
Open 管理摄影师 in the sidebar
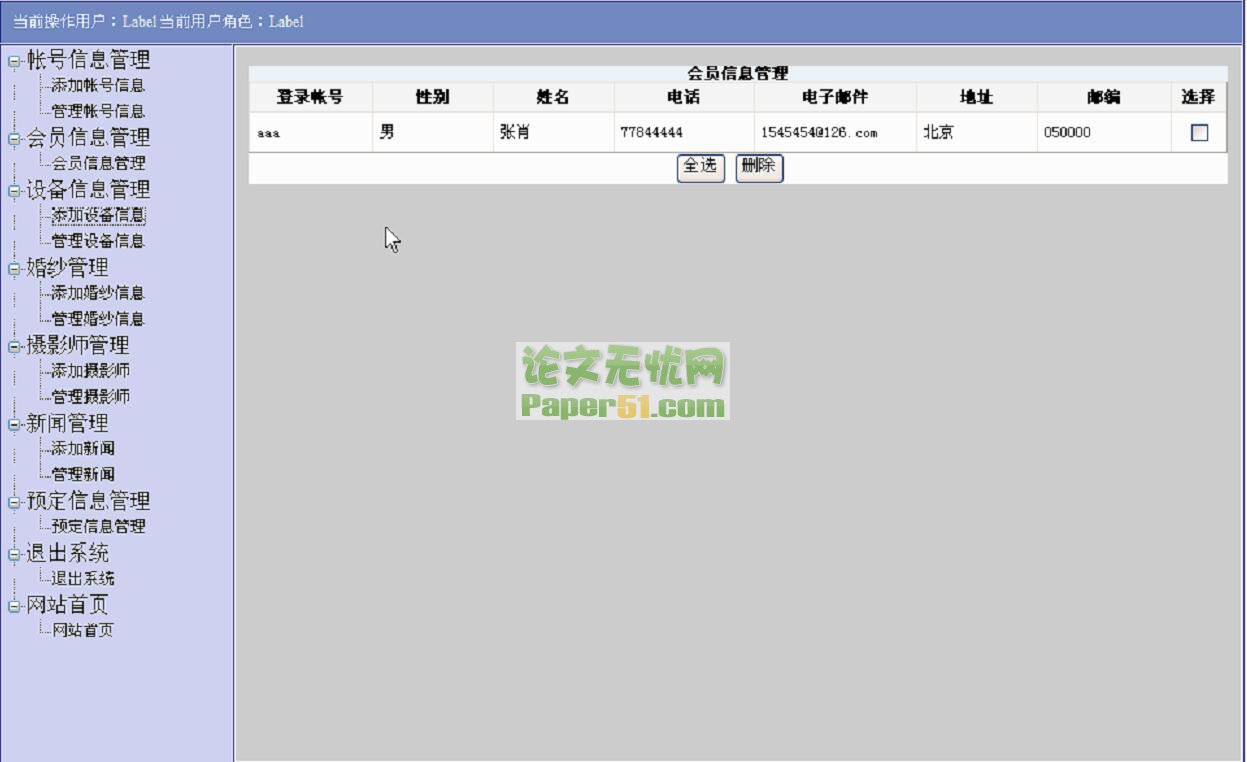(91, 397)
